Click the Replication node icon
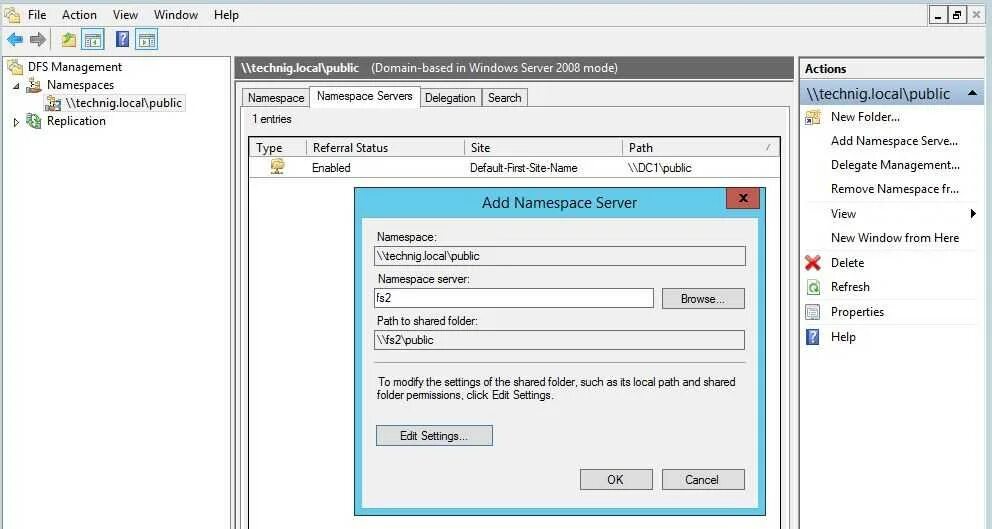The height and width of the screenshot is (529, 992). click(x=34, y=121)
